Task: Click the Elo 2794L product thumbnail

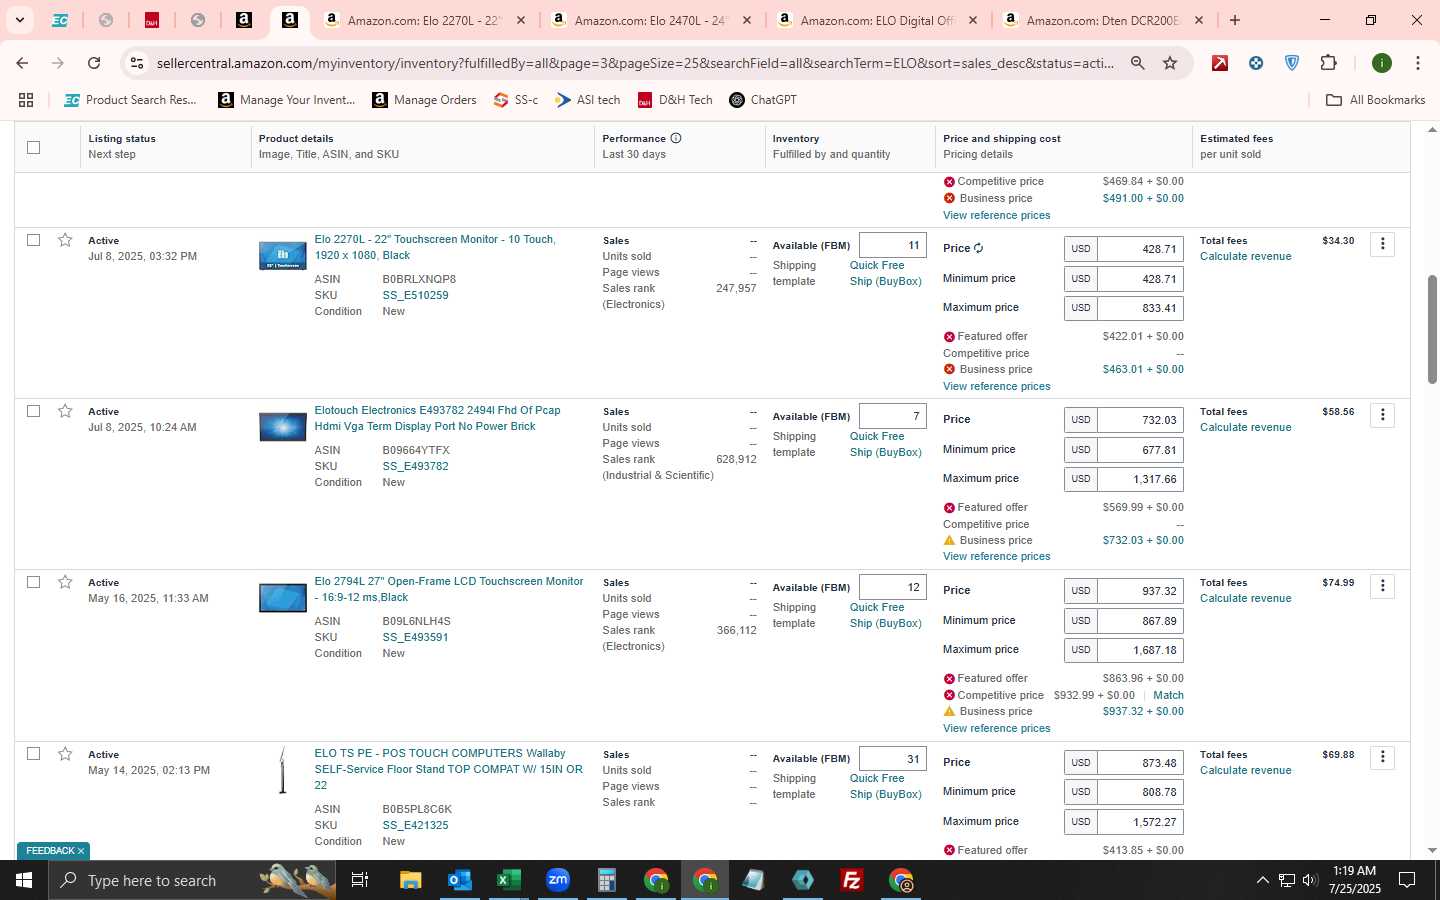Action: [283, 598]
